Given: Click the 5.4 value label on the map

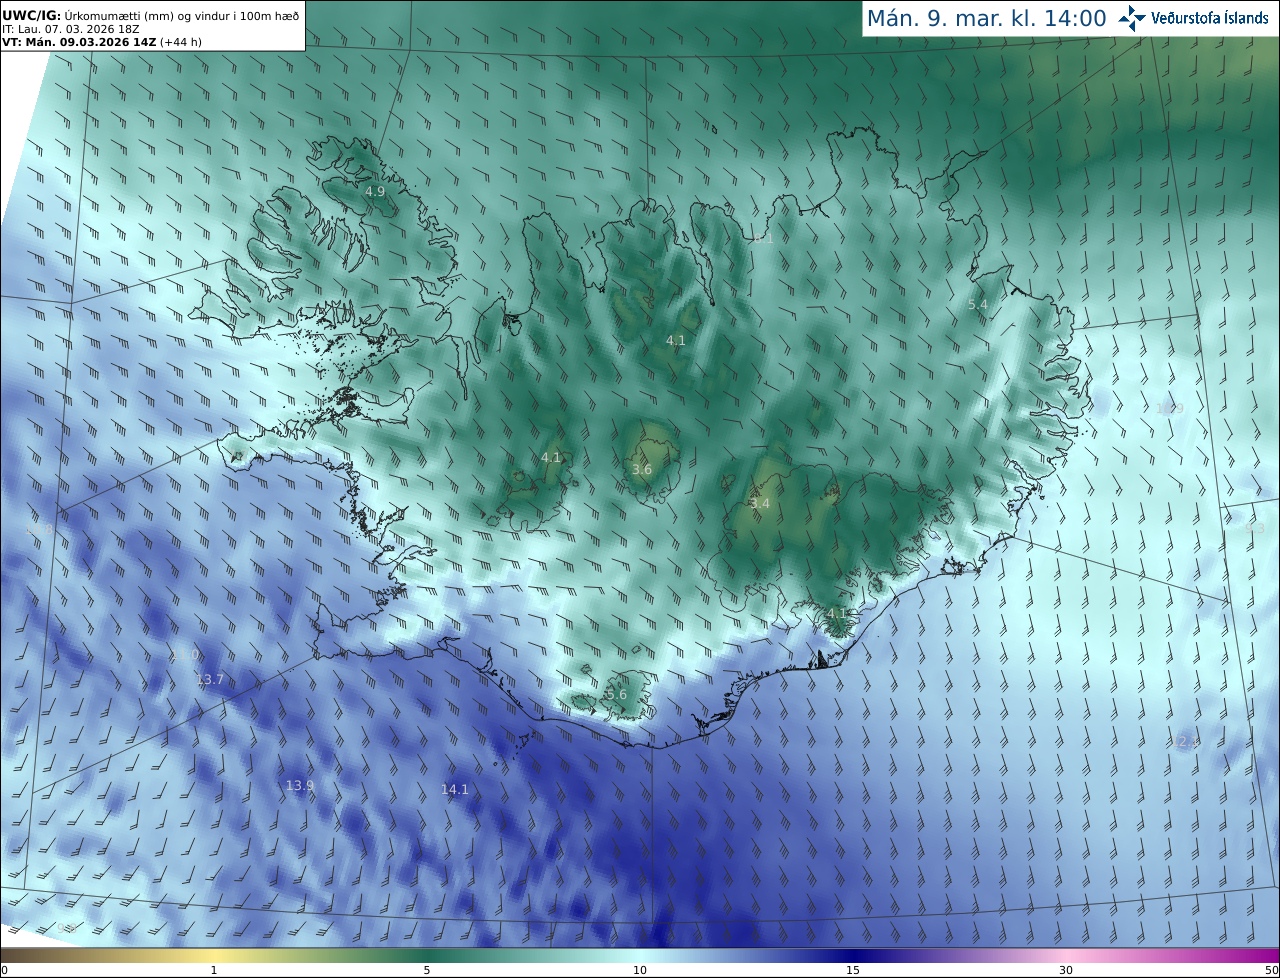Looking at the screenshot, I should pos(978,304).
